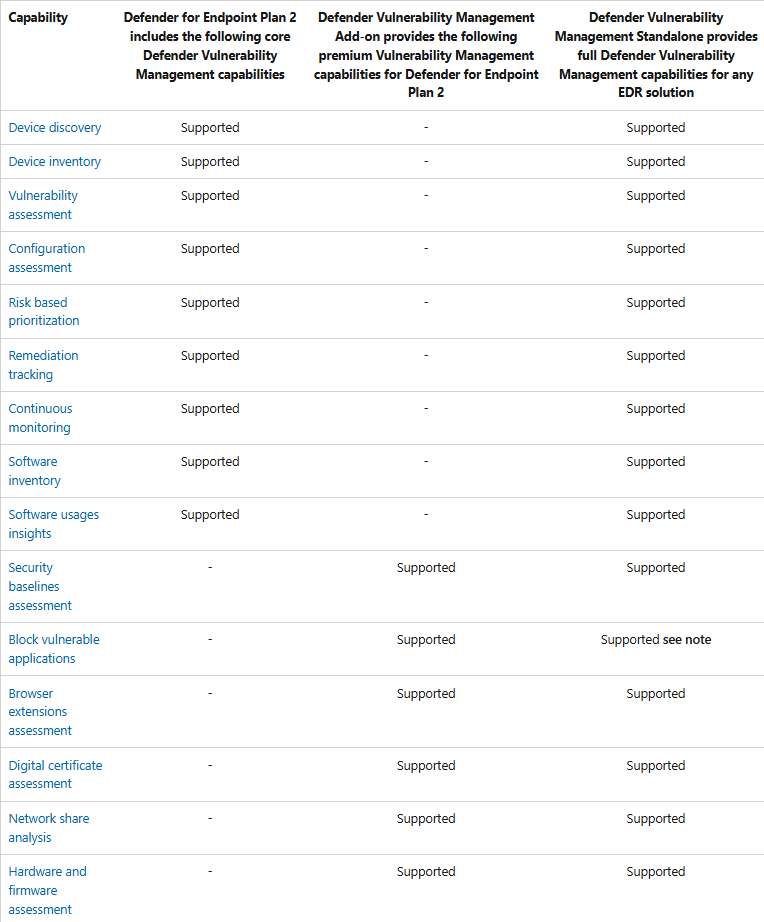
Task: Open Hardware and firmware assessment link
Action: tap(47, 890)
